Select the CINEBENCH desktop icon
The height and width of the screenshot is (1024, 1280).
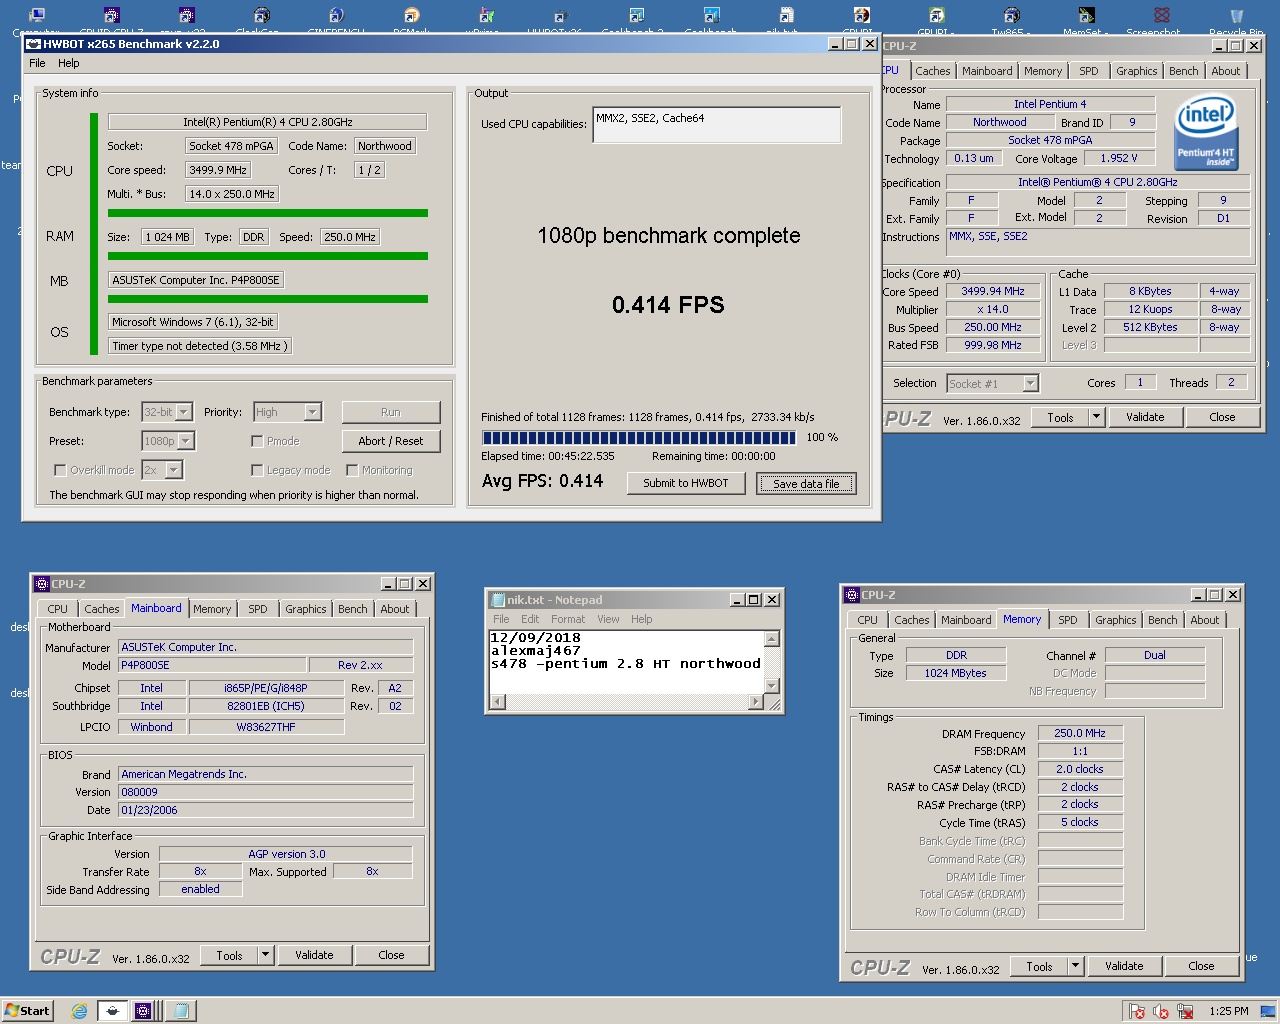click(x=336, y=15)
